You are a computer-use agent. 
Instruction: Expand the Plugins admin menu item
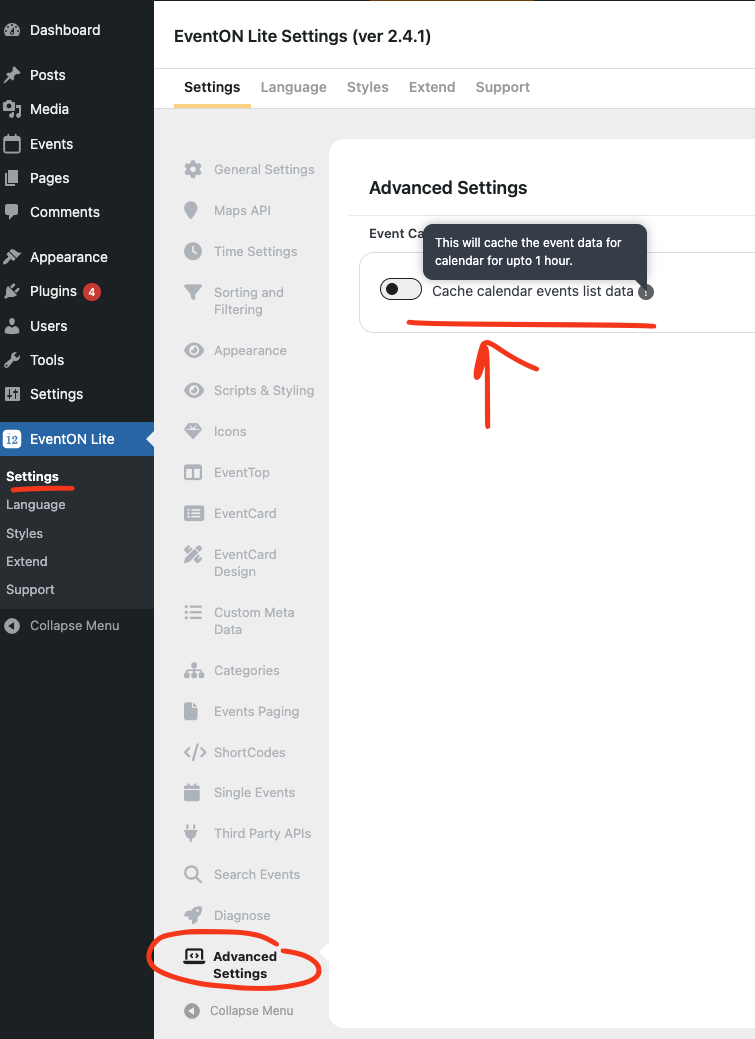point(53,291)
